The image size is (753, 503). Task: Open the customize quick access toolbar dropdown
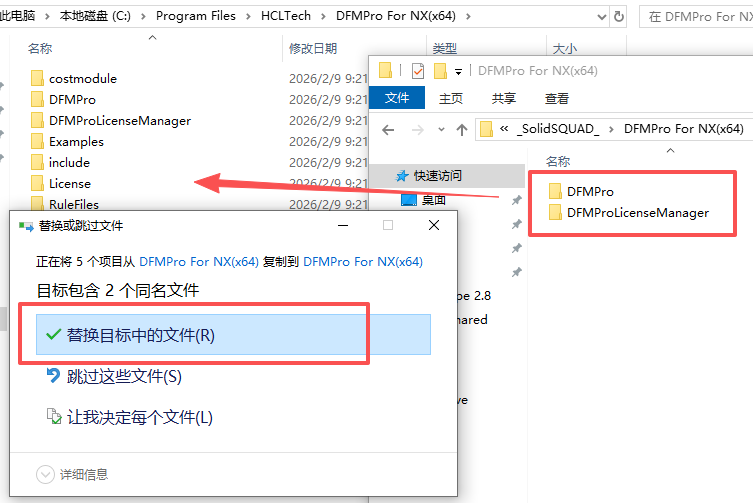coord(459,72)
